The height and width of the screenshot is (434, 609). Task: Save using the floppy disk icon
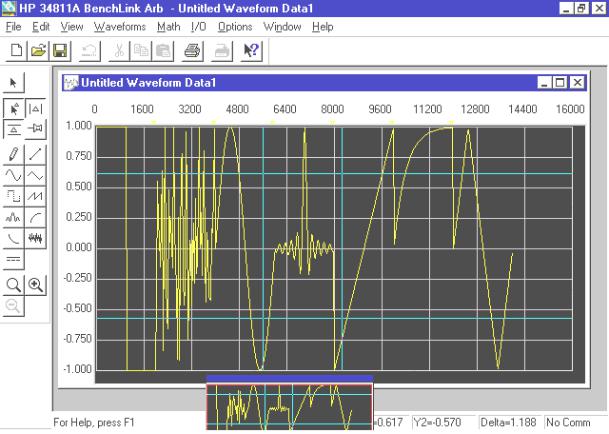60,51
